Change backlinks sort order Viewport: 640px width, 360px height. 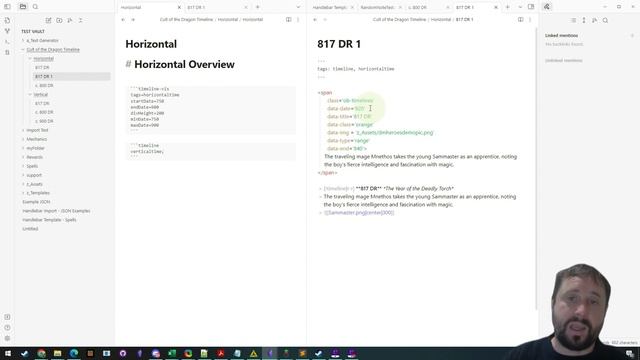pyautogui.click(x=595, y=20)
